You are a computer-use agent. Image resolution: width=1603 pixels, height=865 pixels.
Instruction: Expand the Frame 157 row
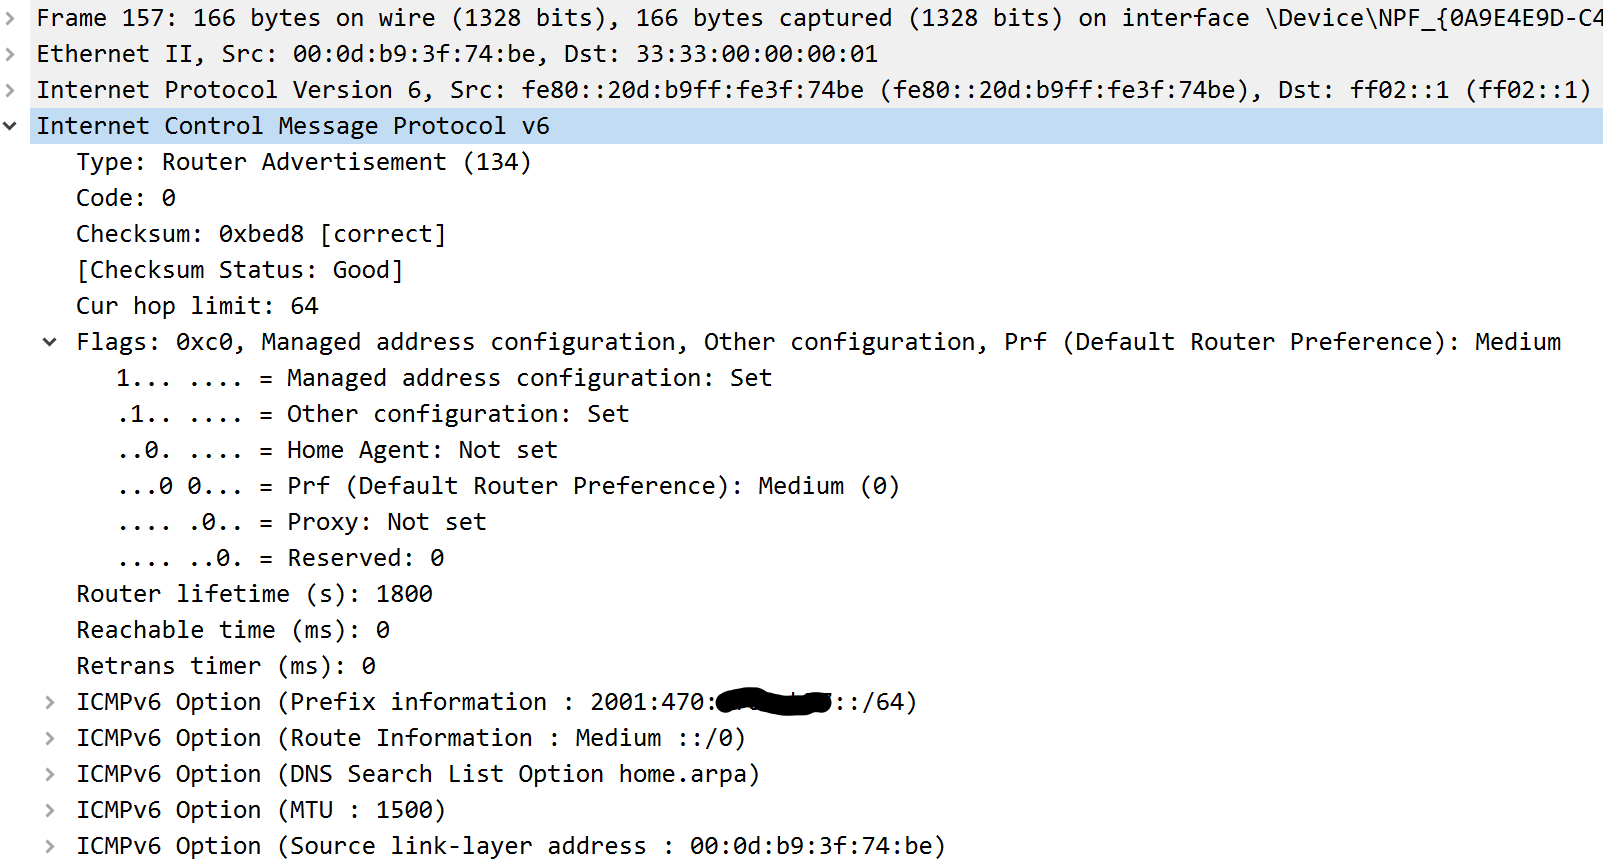[x=10, y=18]
